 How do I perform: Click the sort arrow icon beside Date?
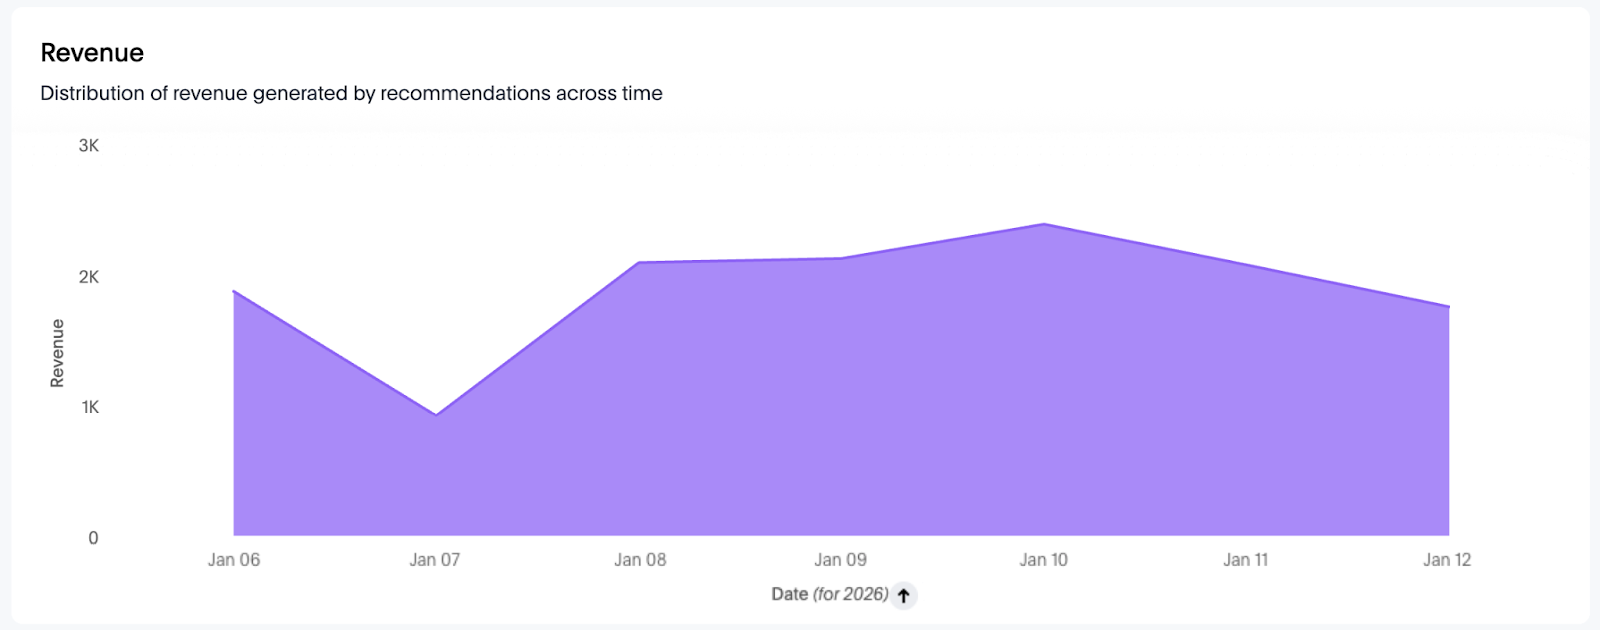(903, 595)
